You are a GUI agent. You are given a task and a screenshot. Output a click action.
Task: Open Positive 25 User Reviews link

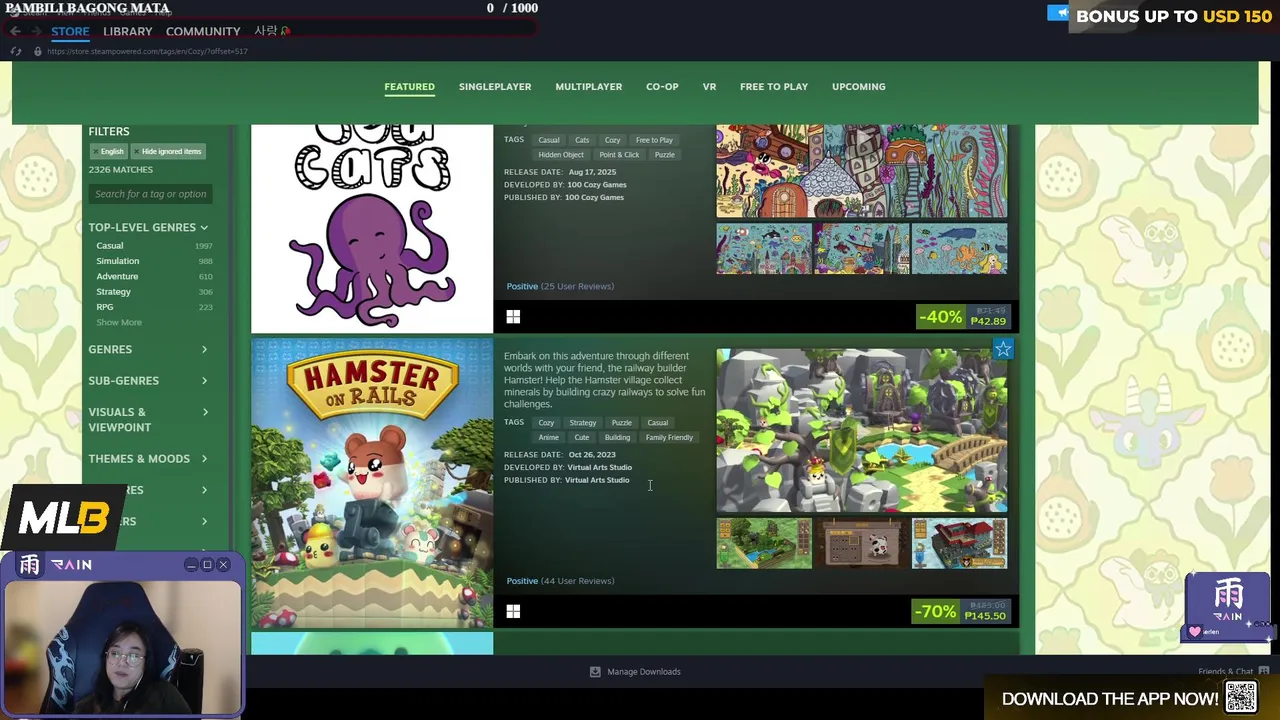pyautogui.click(x=560, y=287)
